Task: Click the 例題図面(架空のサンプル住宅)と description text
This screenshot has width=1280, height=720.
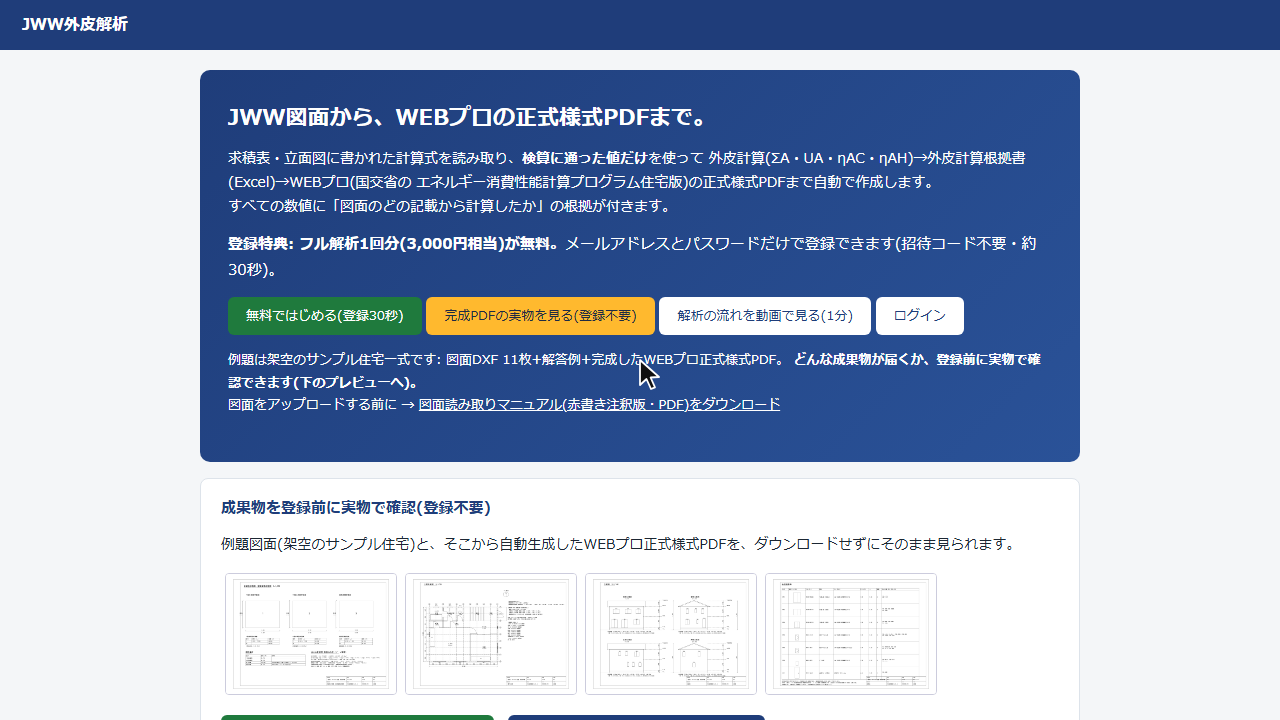Action: tap(618, 544)
